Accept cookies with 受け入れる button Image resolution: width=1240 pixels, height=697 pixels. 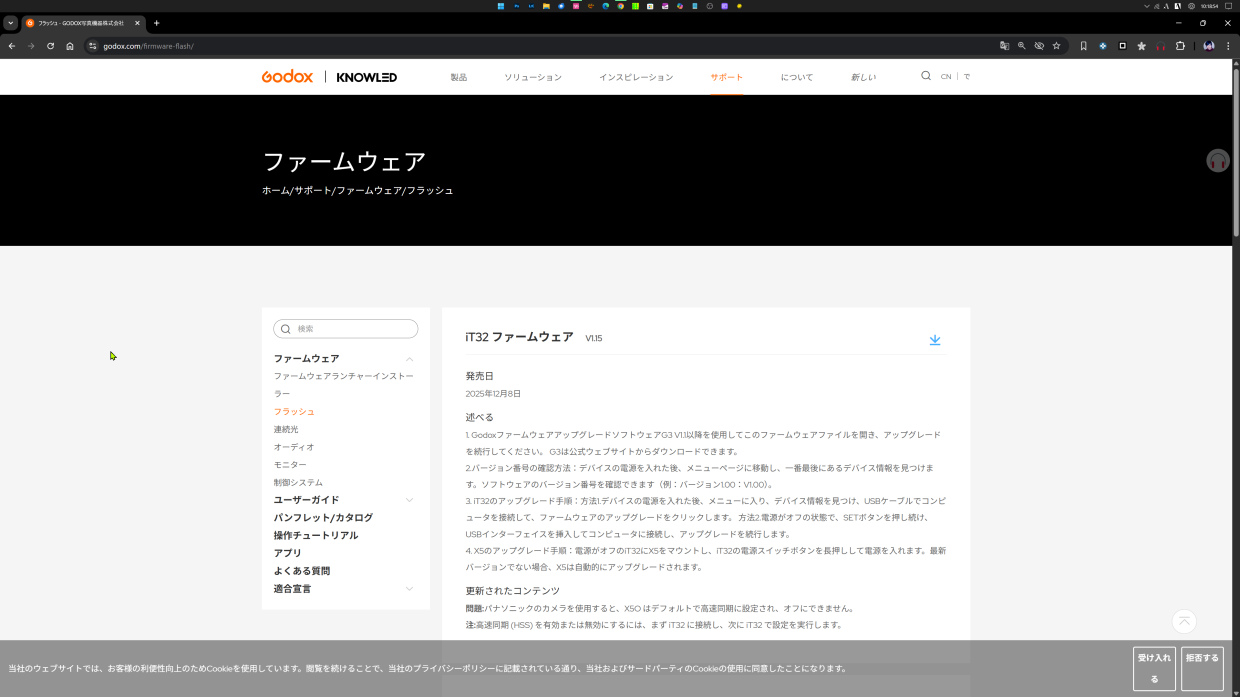1154,668
